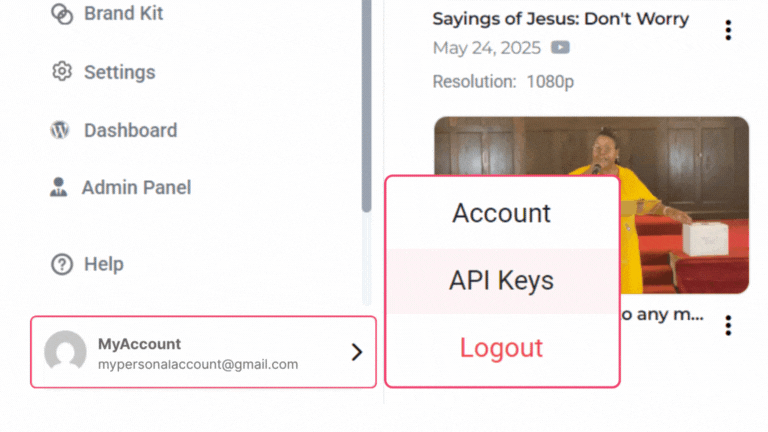
Task: Open the Help text link
Action: coord(104,264)
